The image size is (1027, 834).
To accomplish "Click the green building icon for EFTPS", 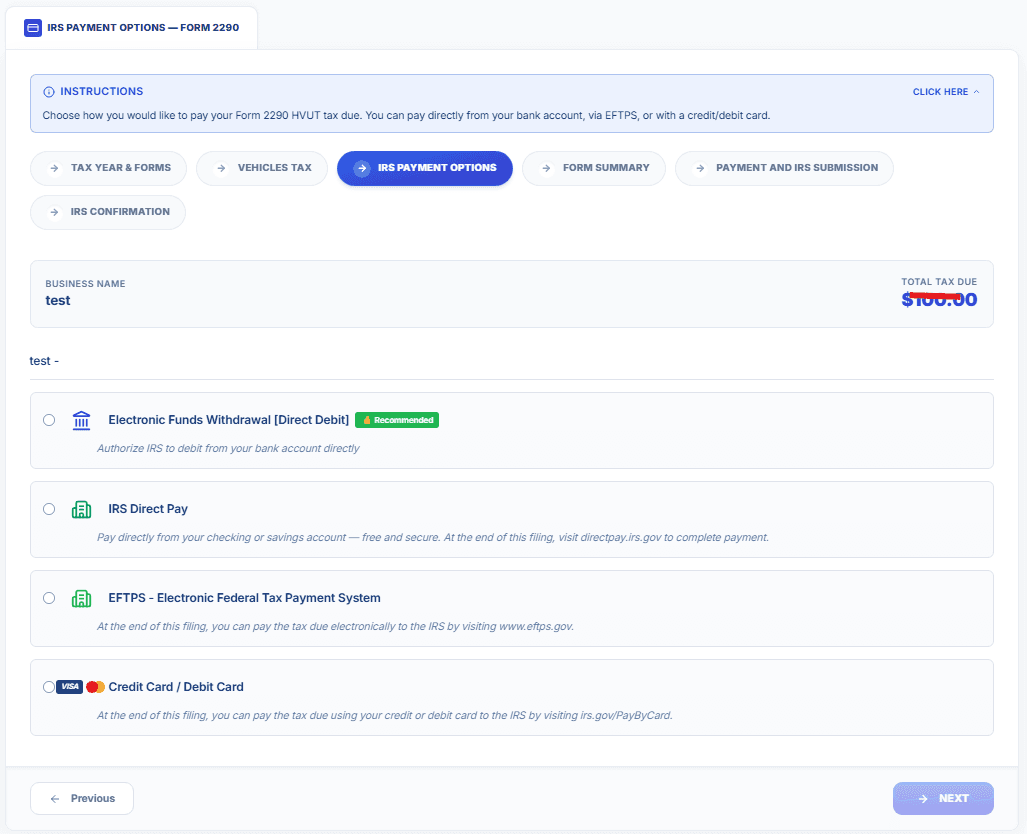I will [81, 598].
